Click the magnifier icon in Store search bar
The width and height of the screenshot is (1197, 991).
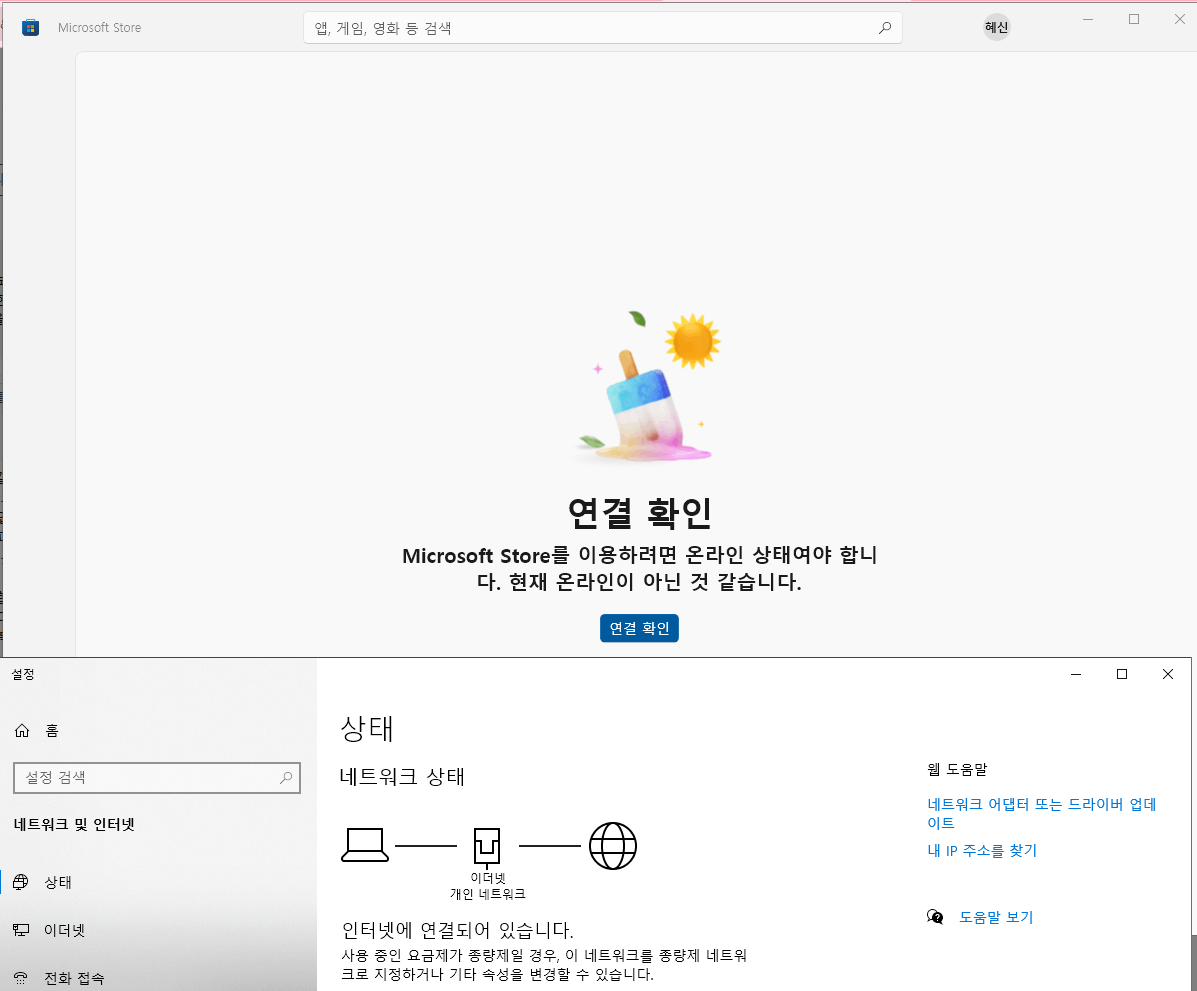coord(884,27)
